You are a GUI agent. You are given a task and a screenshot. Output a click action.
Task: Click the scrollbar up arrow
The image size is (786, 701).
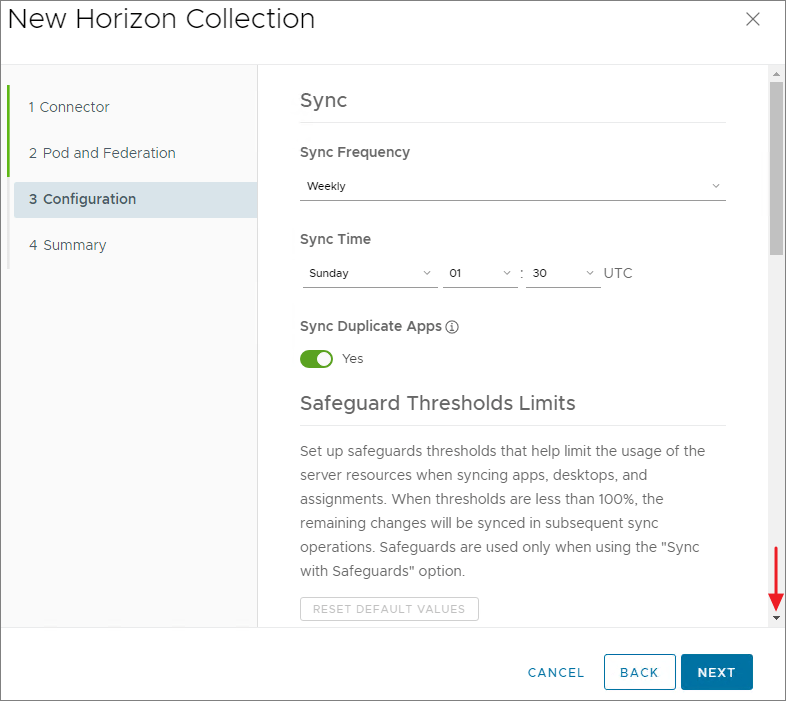[x=776, y=74]
